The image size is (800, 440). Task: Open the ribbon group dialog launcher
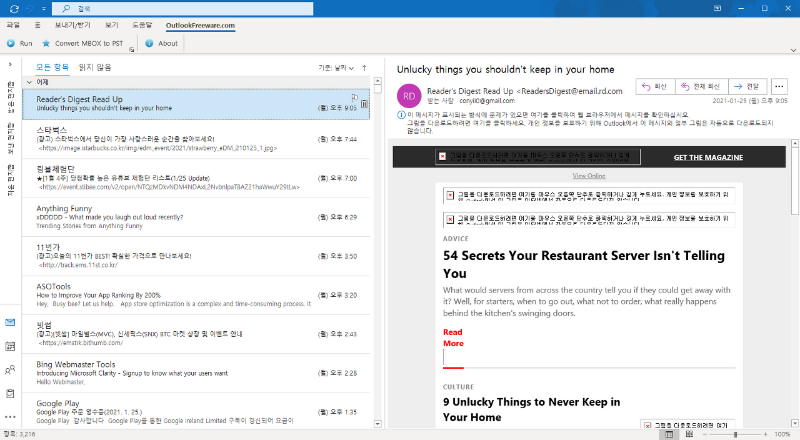pos(132,50)
